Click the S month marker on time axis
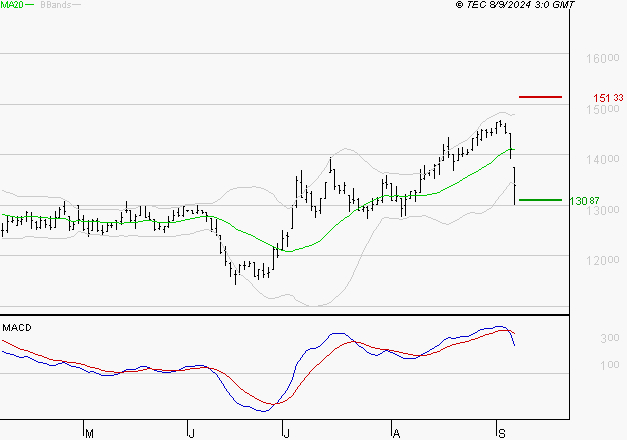This screenshot has width=627, height=440. 502,433
